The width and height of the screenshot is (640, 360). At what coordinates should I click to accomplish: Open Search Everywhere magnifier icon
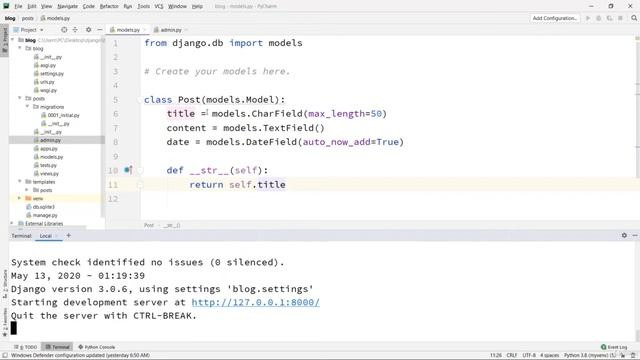(634, 18)
